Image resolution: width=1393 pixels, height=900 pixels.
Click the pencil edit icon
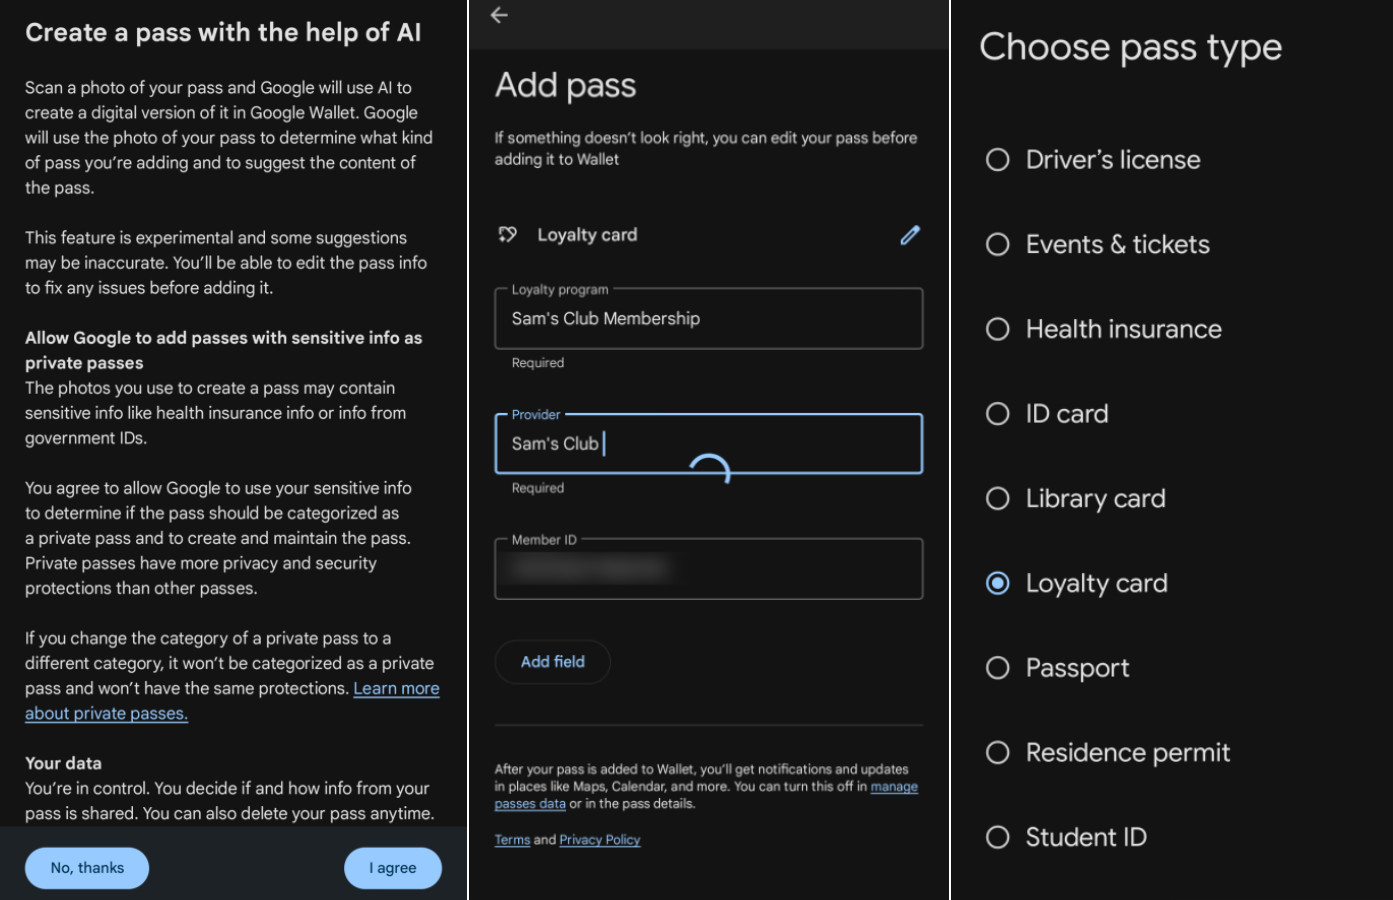coord(910,235)
